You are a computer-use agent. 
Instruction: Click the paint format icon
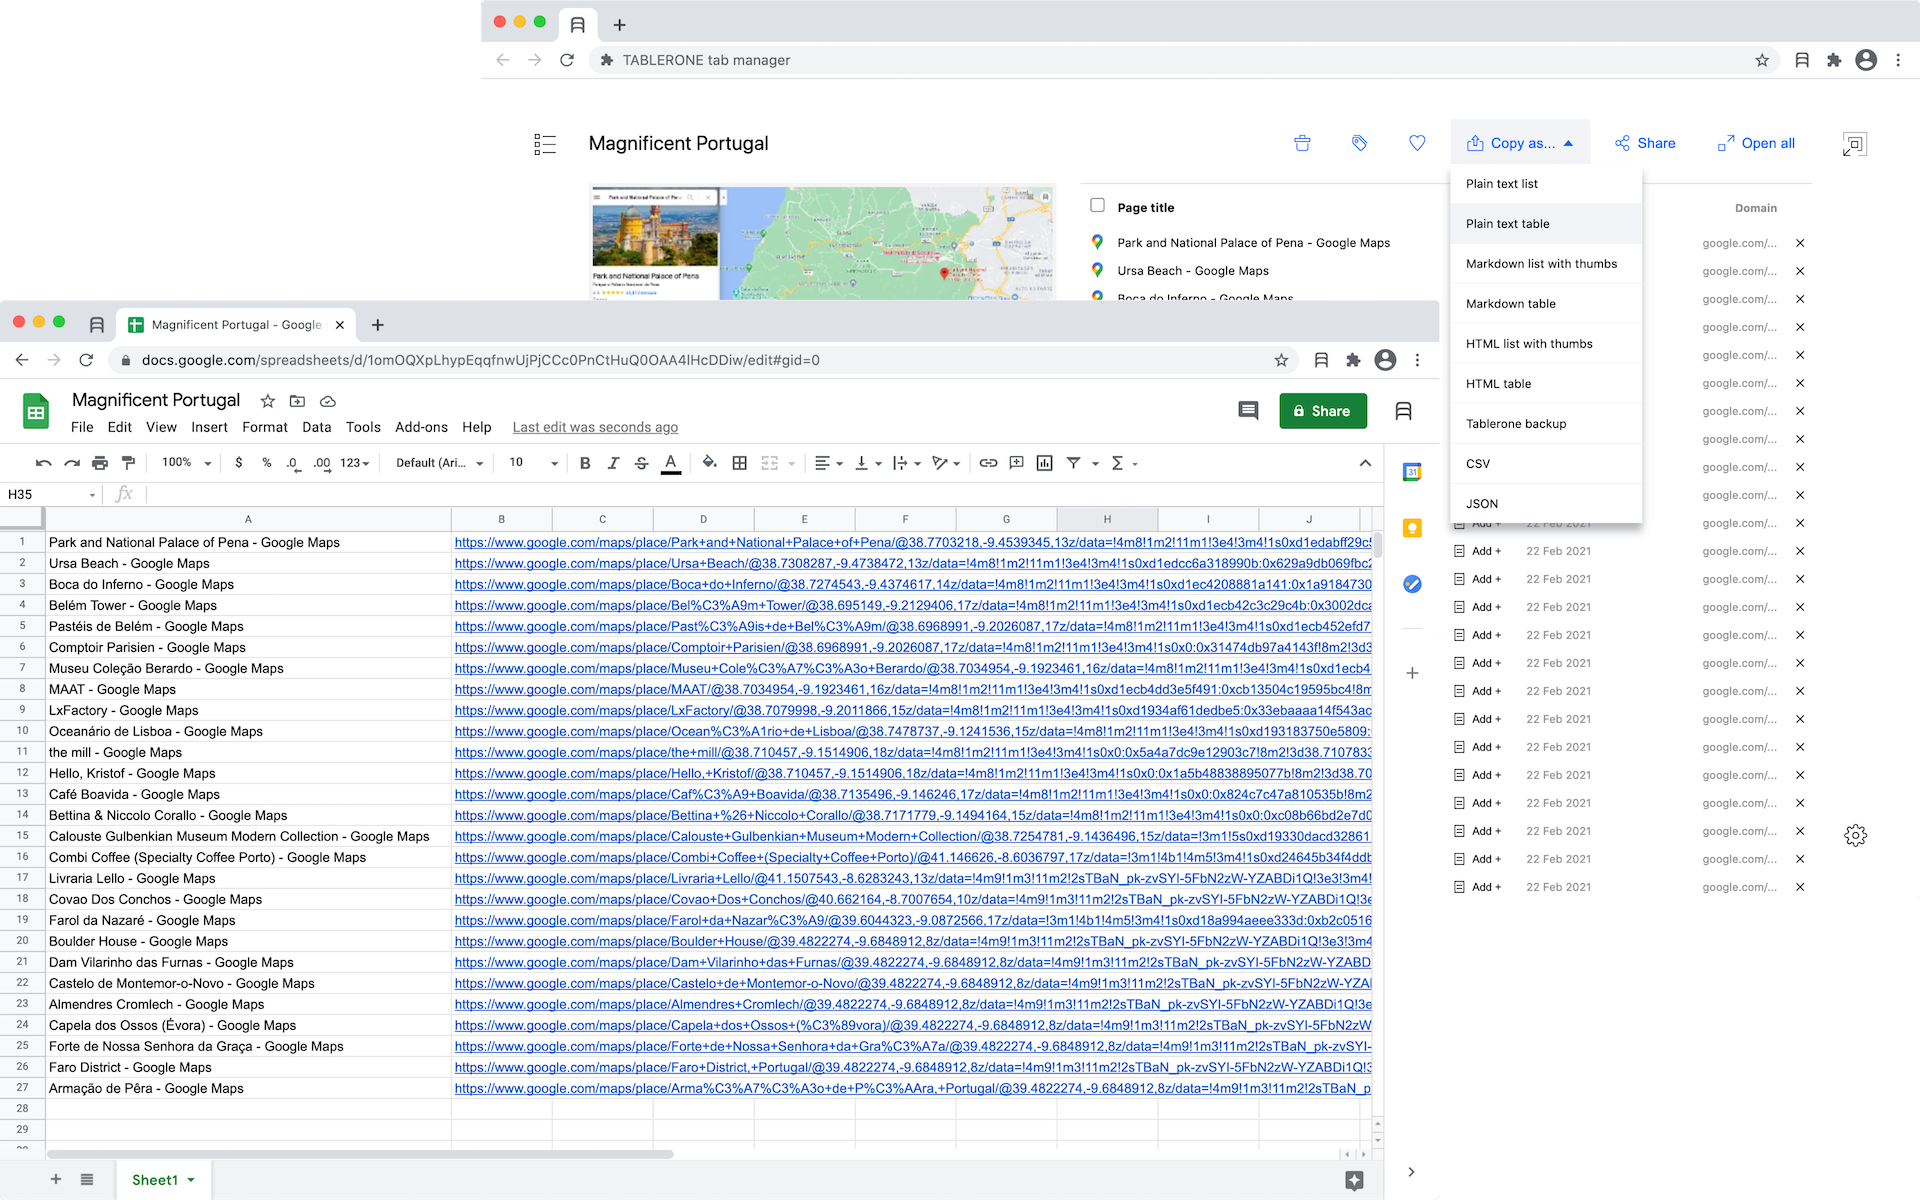[x=128, y=463]
